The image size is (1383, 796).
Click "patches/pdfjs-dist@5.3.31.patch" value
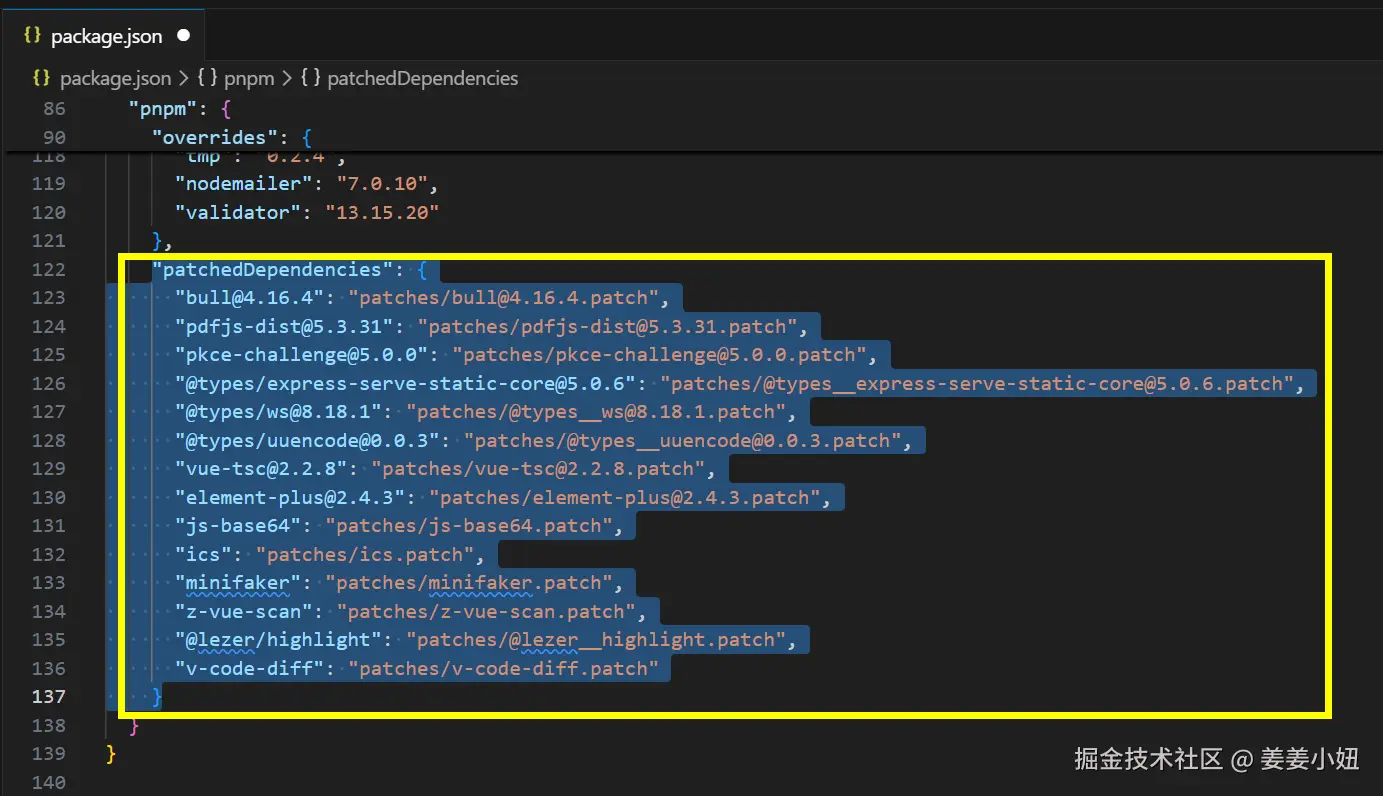pyautogui.click(x=607, y=326)
